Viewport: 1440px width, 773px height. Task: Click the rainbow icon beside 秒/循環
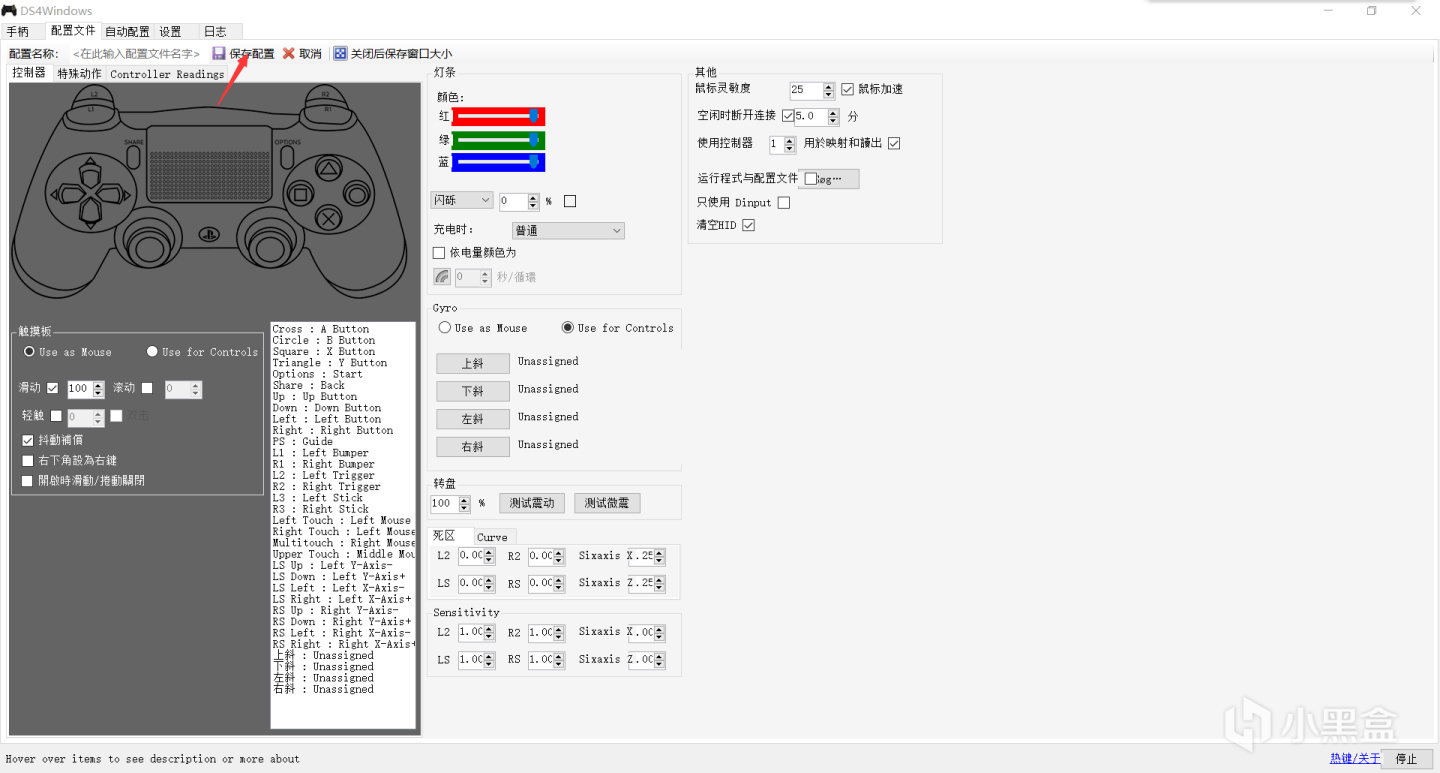(442, 277)
